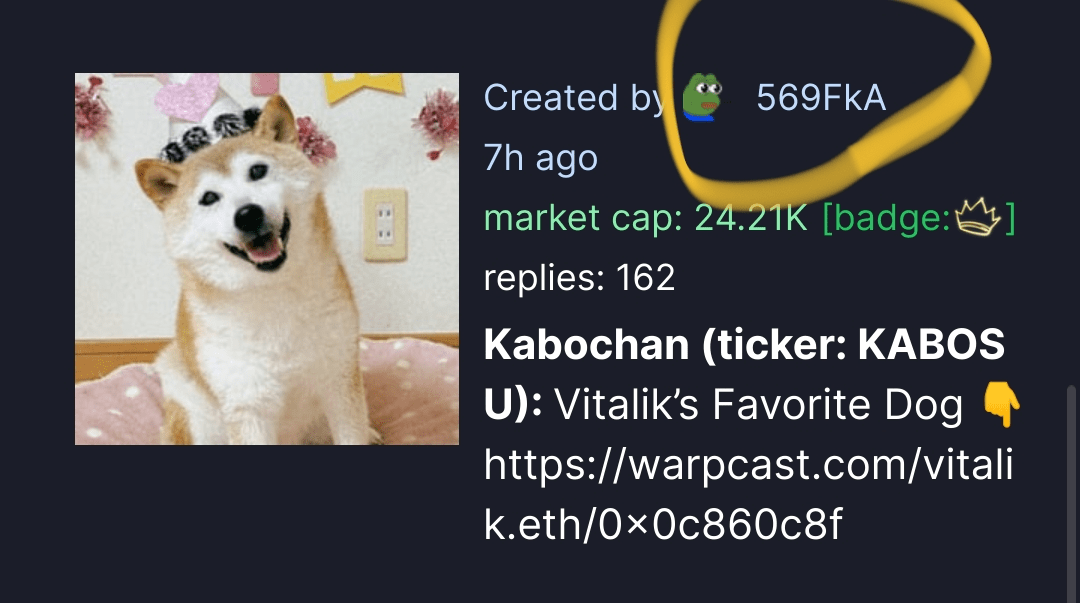
Task: Click the Created by label
Action: tap(574, 98)
